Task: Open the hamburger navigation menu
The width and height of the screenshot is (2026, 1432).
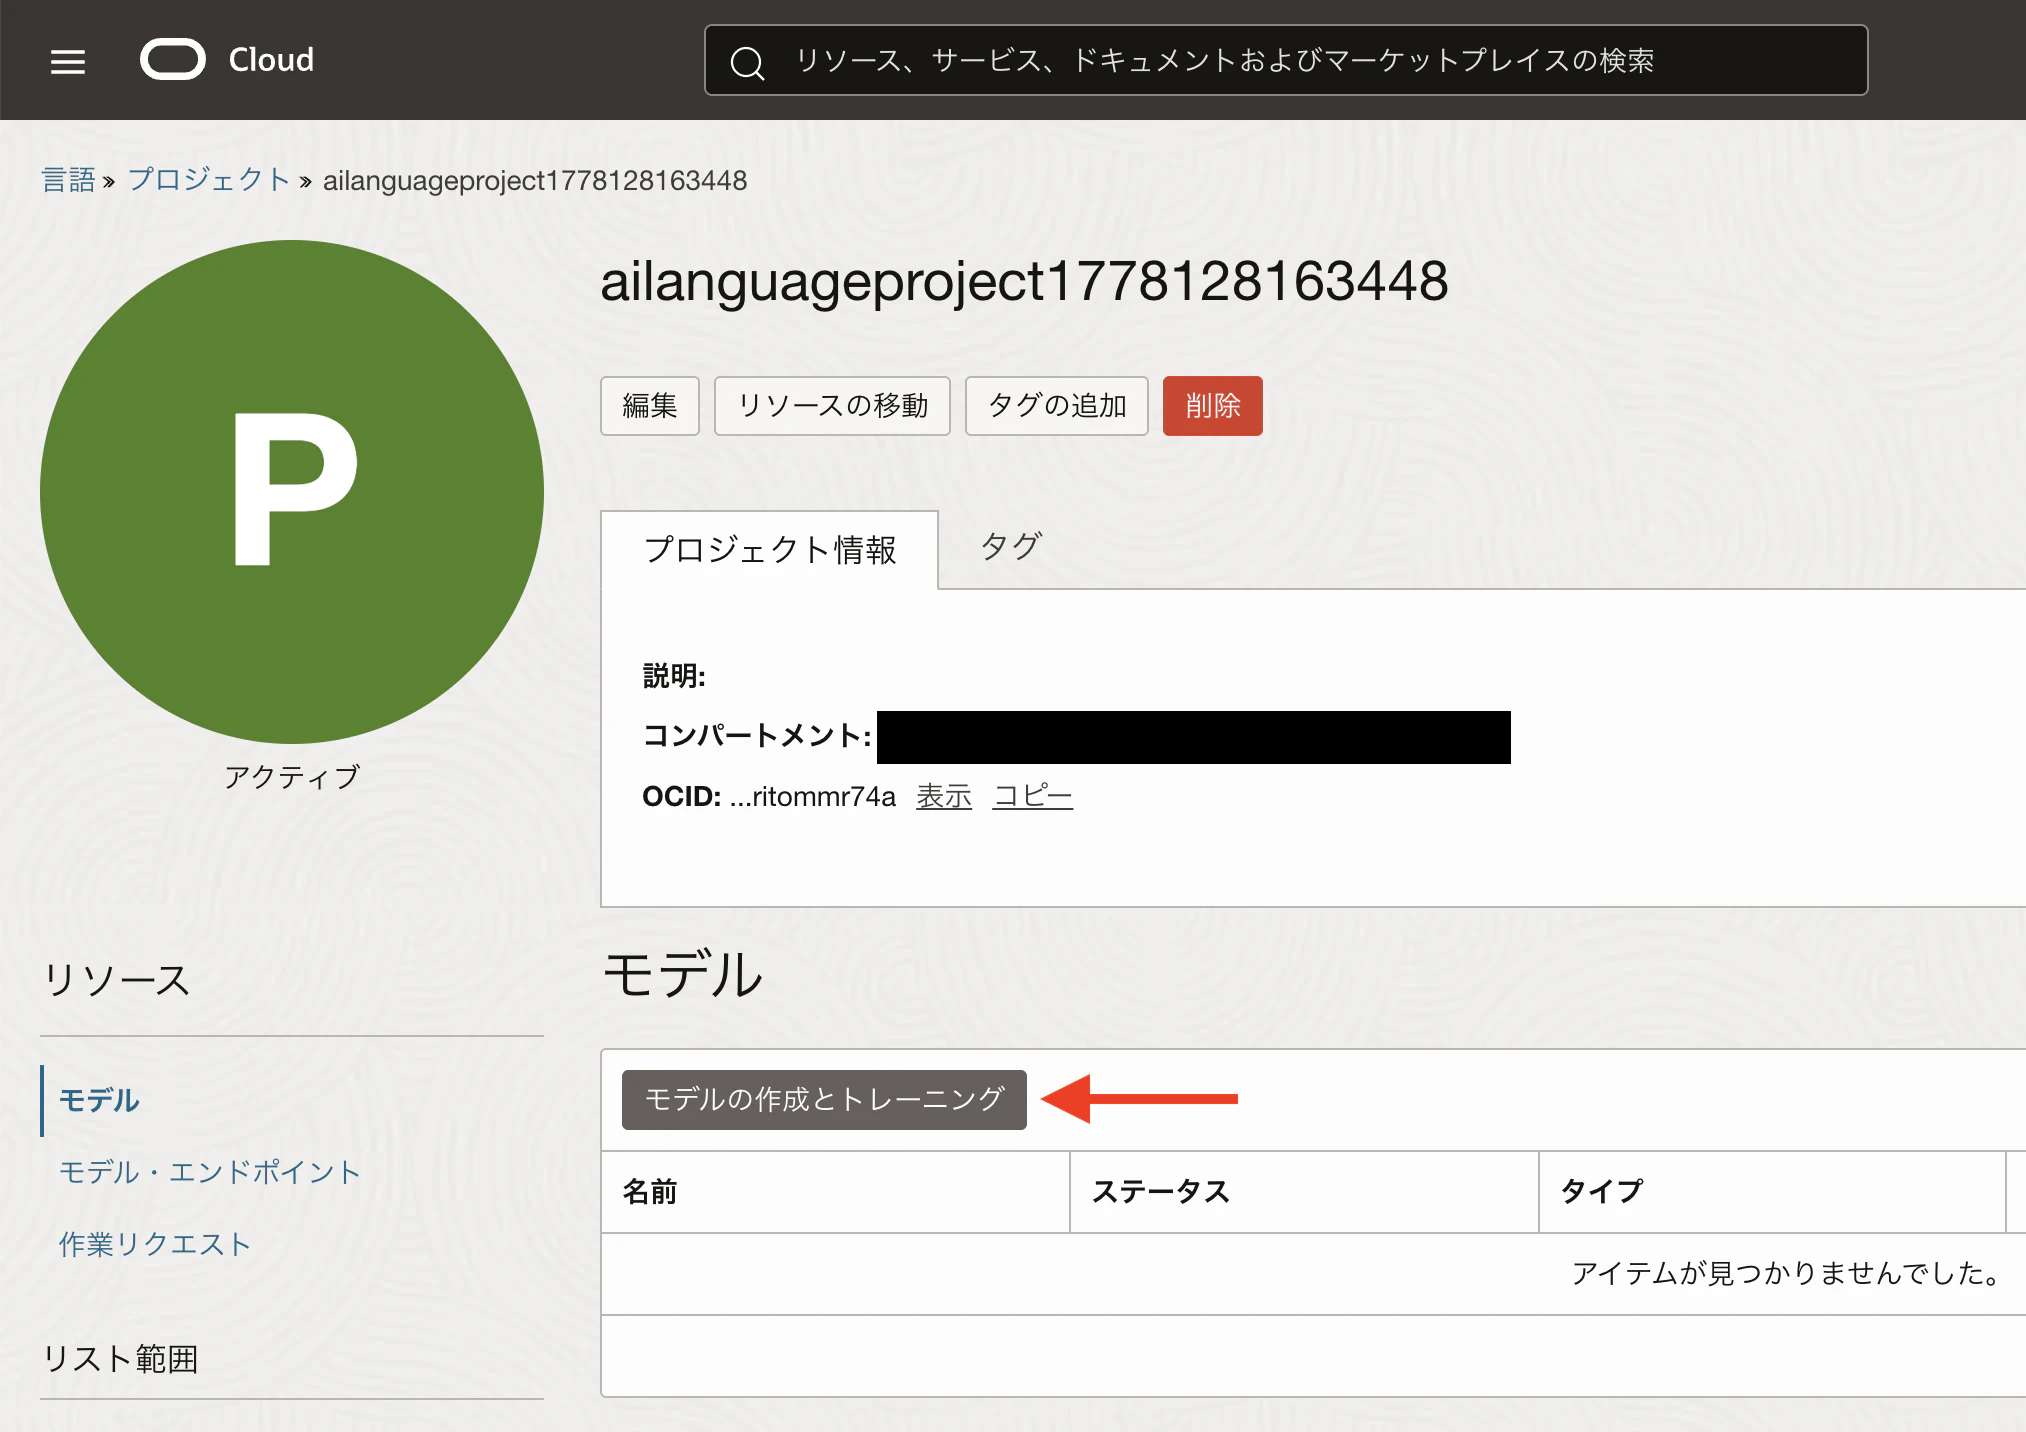Action: click(x=68, y=62)
